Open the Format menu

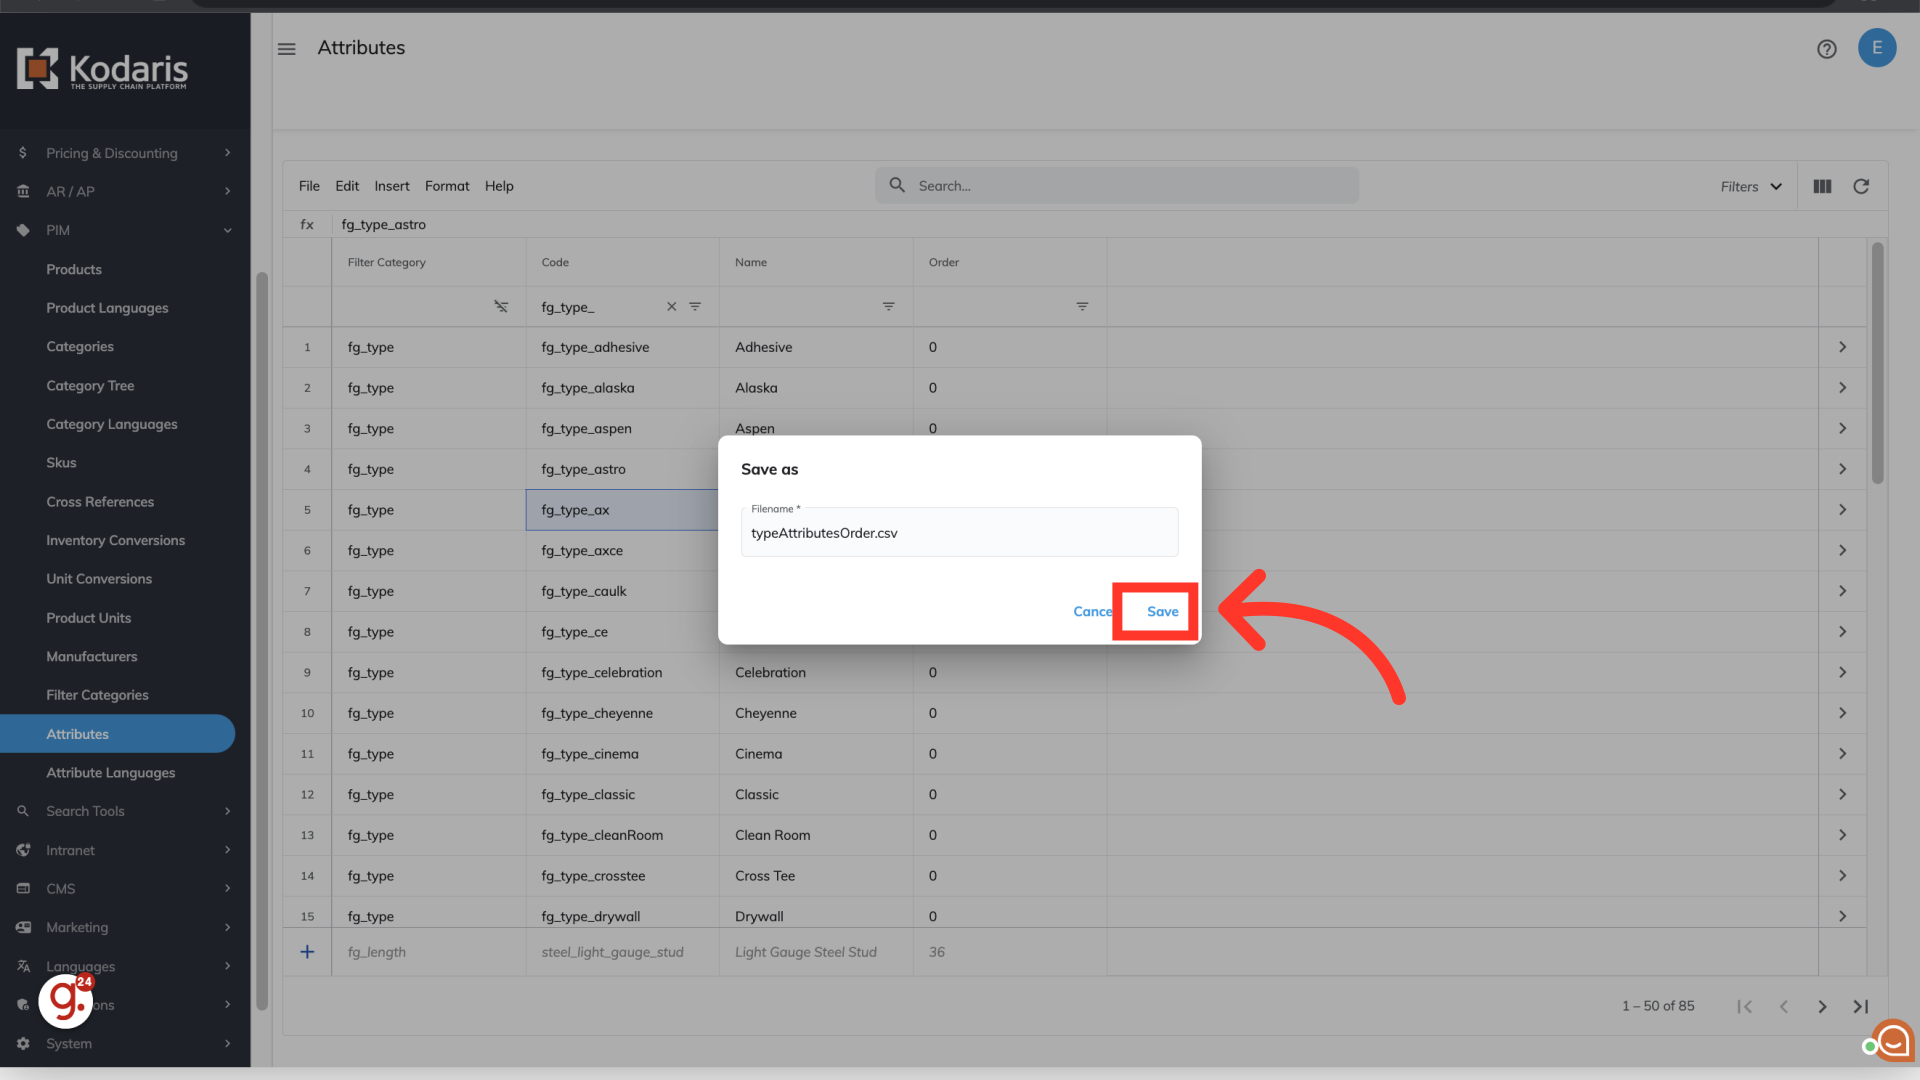pos(446,187)
